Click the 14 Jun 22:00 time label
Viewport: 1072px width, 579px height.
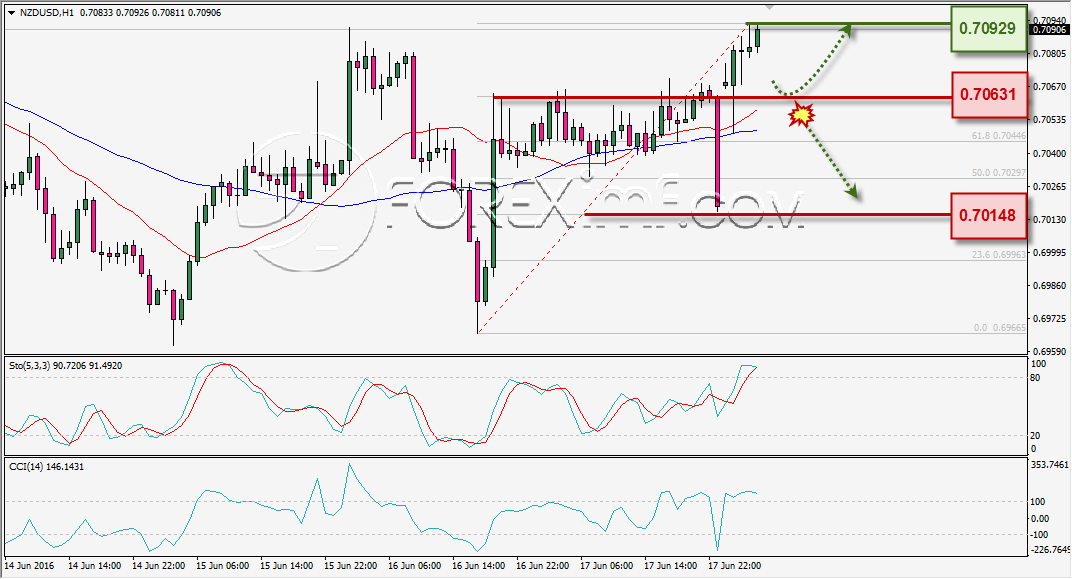[159, 565]
